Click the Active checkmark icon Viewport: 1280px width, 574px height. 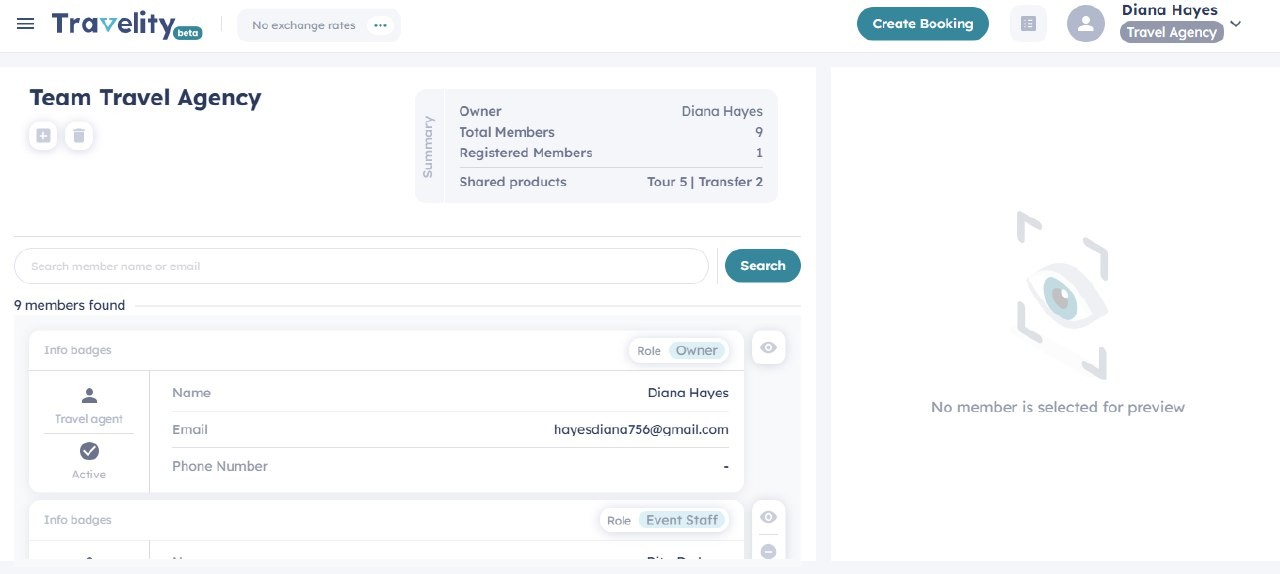pos(89,451)
